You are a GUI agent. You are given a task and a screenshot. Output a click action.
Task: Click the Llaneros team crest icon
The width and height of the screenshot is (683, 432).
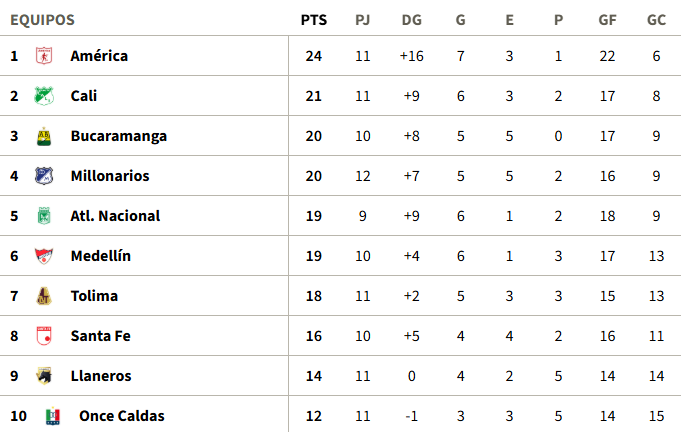click(44, 376)
